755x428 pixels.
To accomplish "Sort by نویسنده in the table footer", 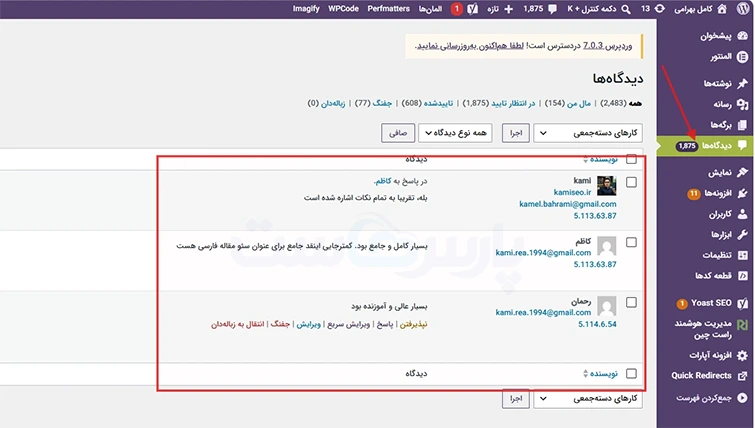I will 603,374.
